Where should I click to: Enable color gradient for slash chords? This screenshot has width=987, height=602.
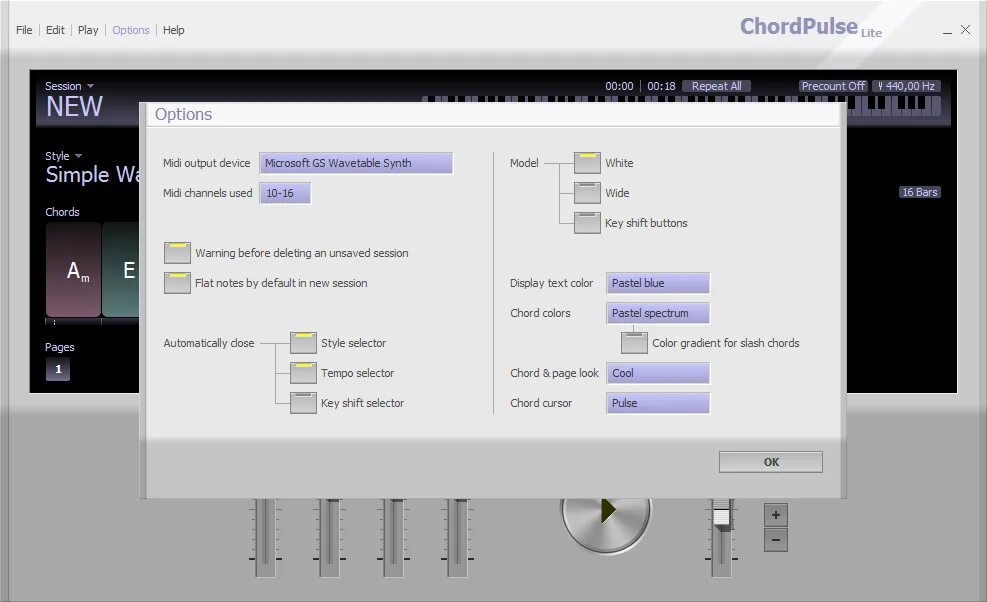634,343
